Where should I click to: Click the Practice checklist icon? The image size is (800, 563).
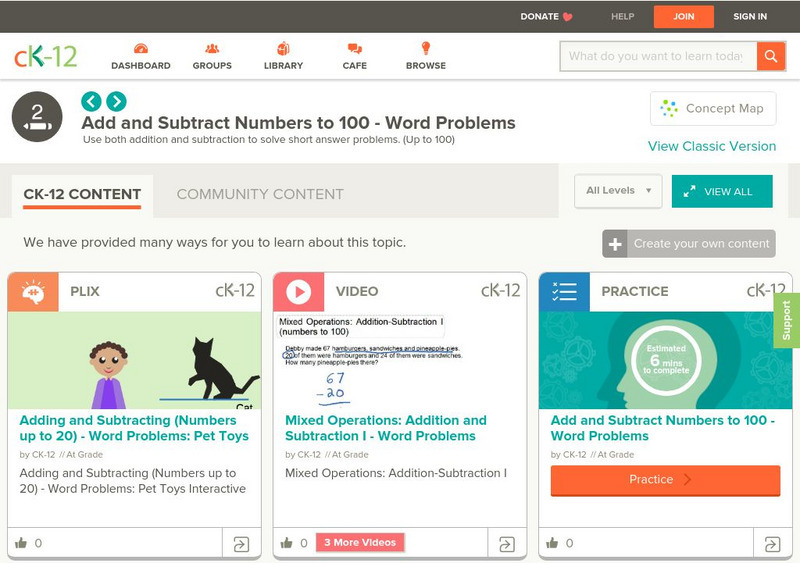pos(564,292)
